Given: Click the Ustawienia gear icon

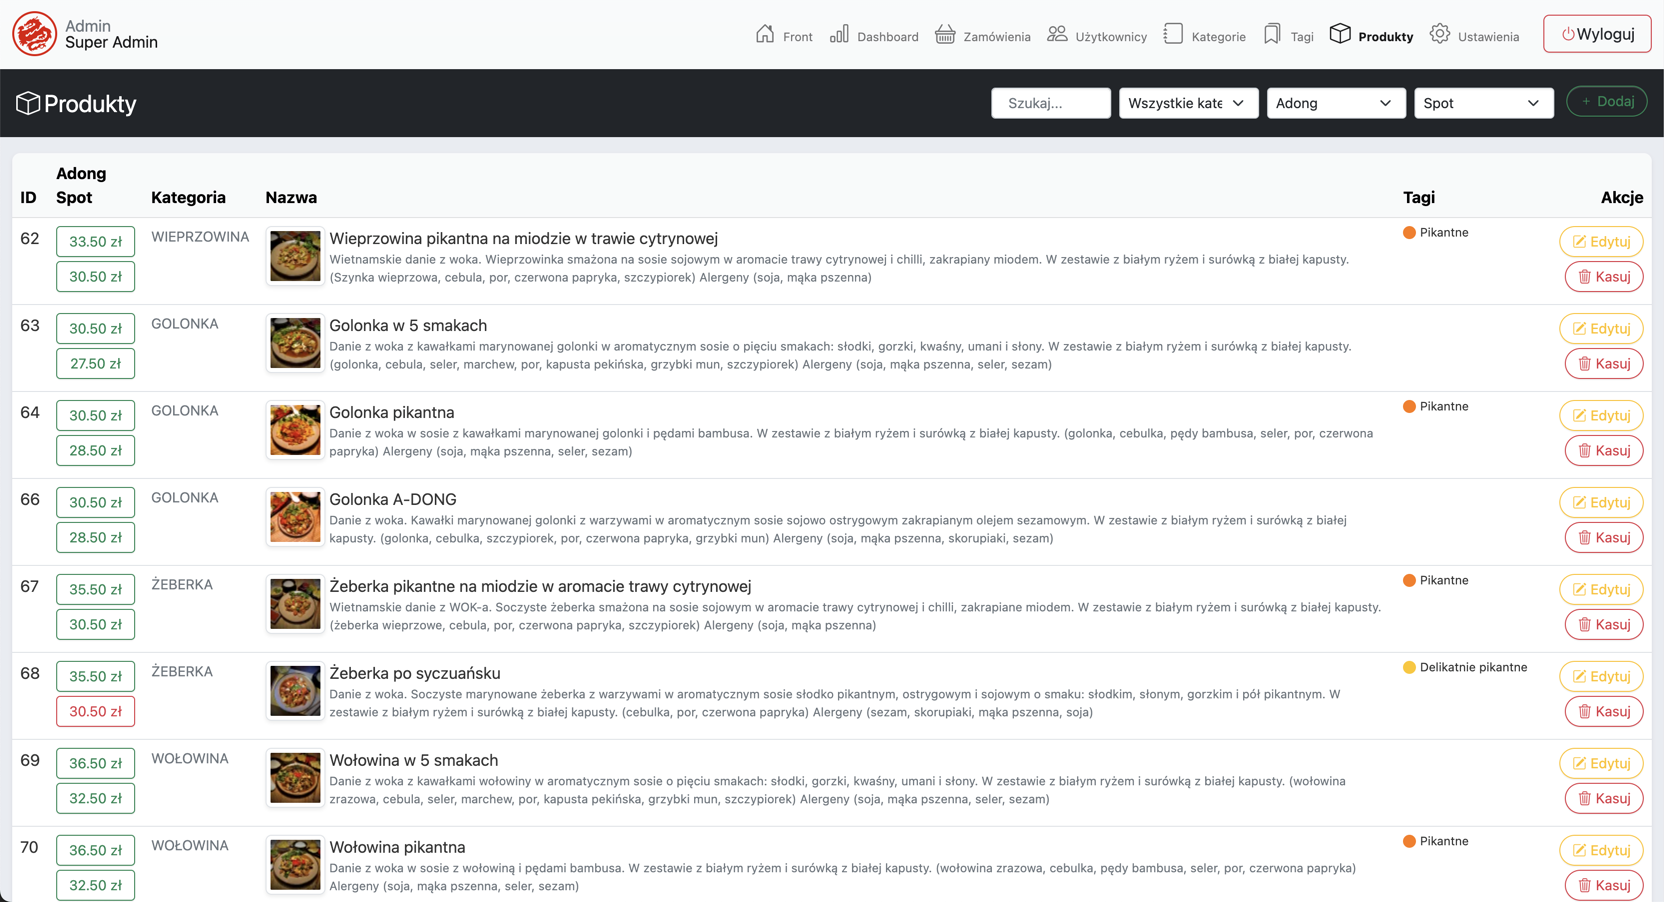Looking at the screenshot, I should pos(1440,34).
